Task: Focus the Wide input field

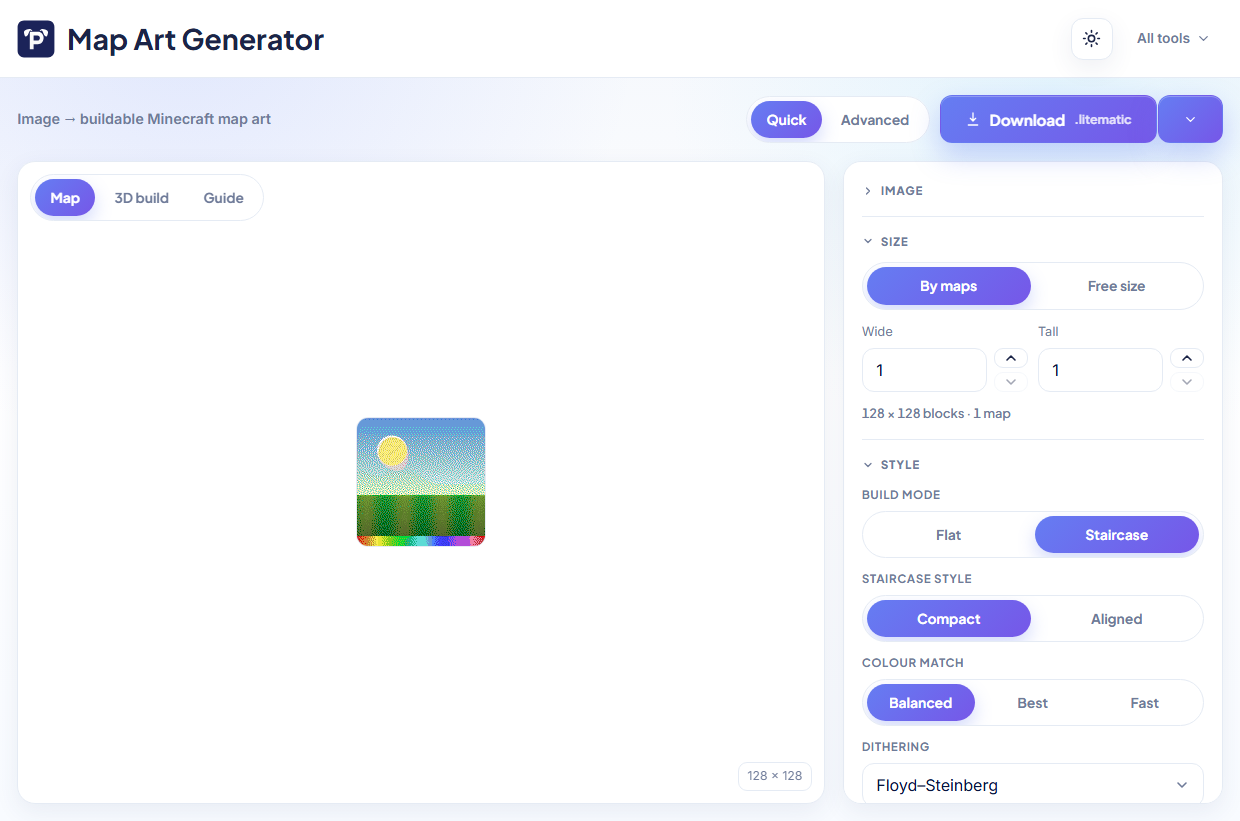Action: [x=924, y=370]
